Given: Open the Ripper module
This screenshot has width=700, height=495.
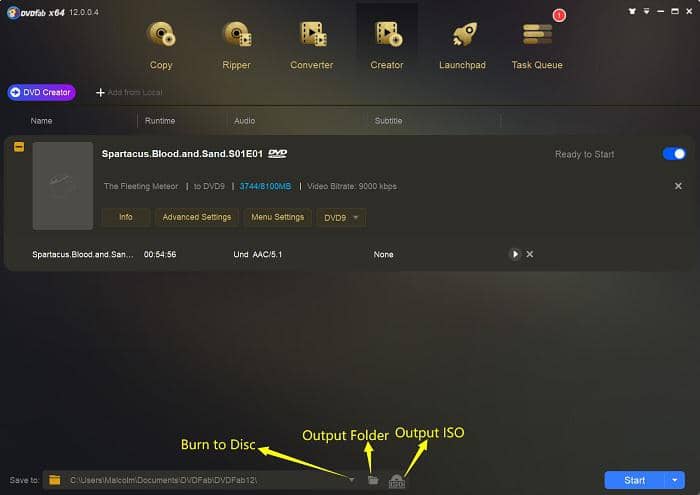Looking at the screenshot, I should pos(237,45).
